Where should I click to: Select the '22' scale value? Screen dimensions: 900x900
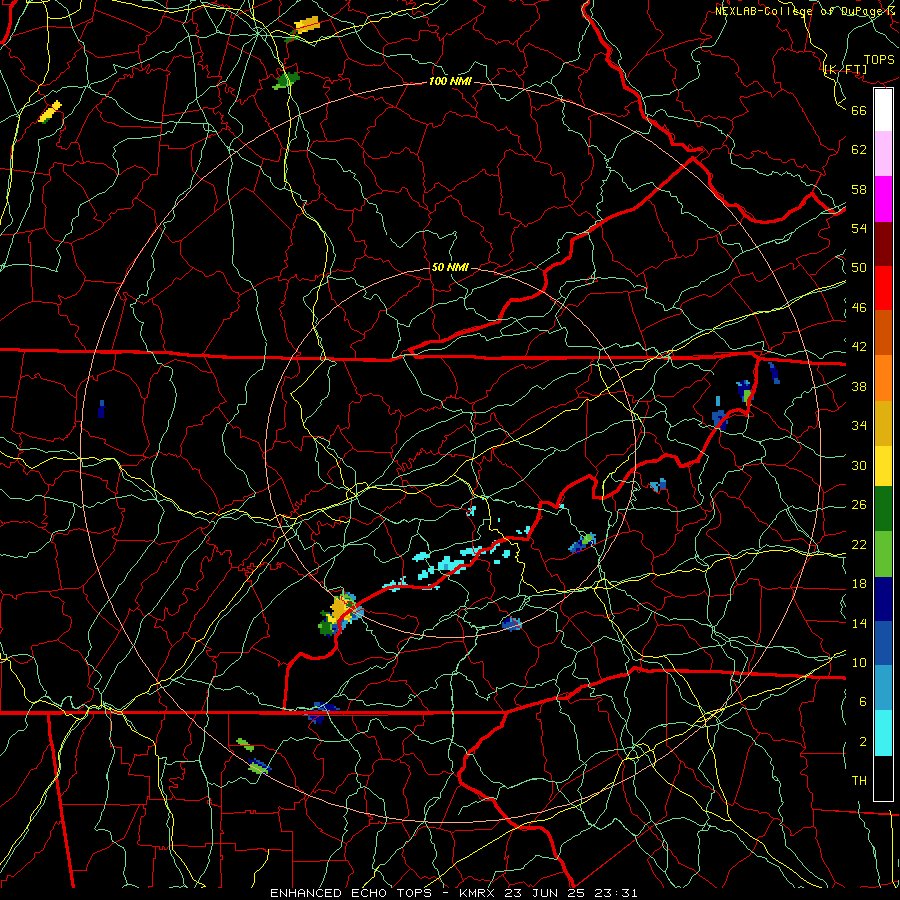pos(859,544)
